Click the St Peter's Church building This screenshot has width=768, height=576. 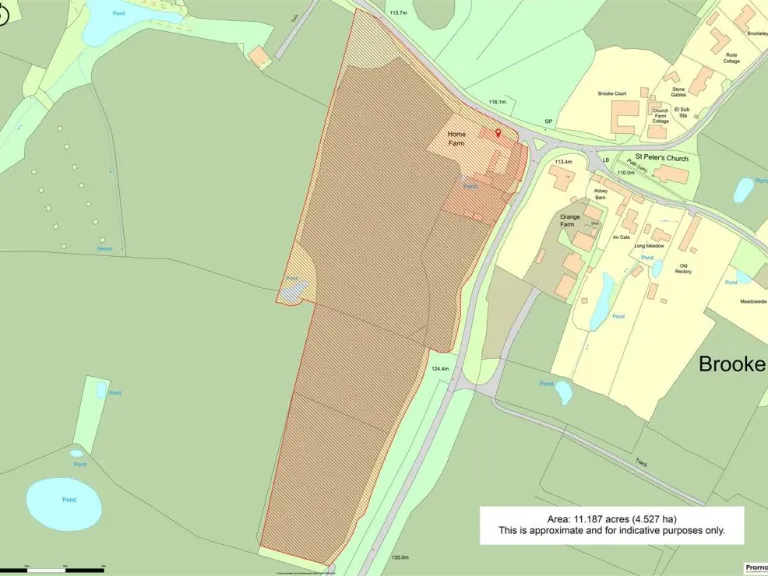tap(671, 175)
